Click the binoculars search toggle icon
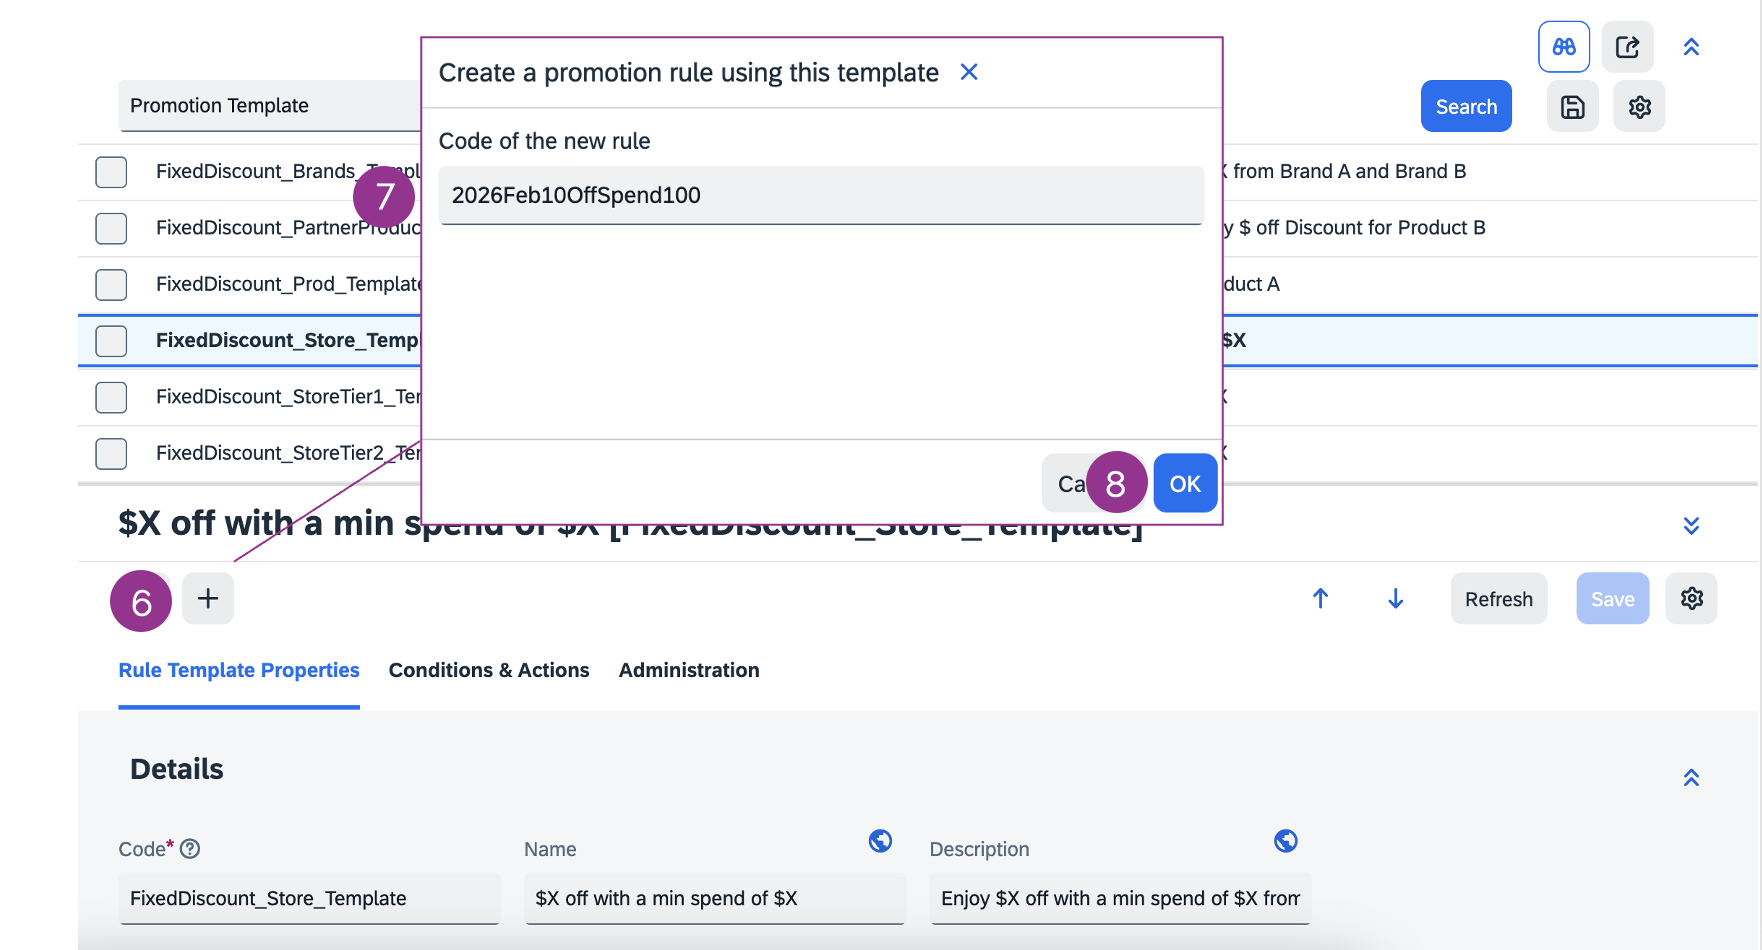 point(1564,47)
